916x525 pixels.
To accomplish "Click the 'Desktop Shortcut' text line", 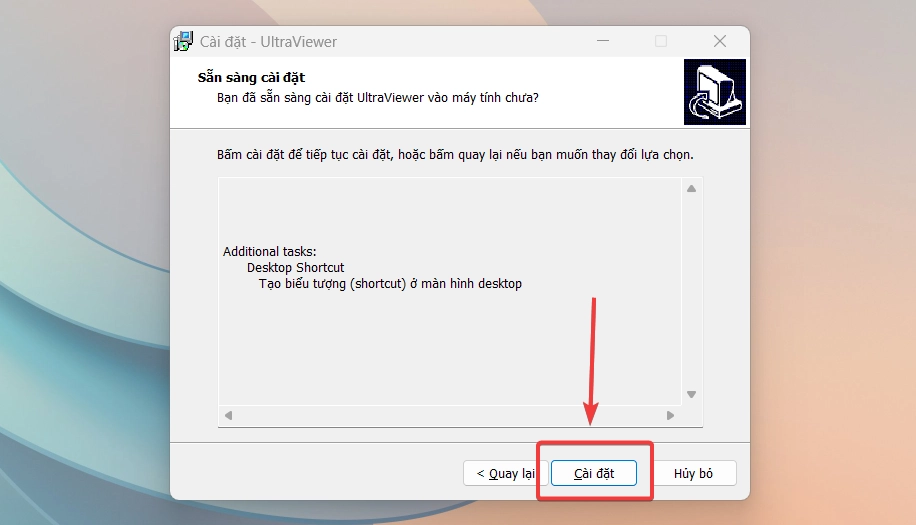I will pos(296,267).
